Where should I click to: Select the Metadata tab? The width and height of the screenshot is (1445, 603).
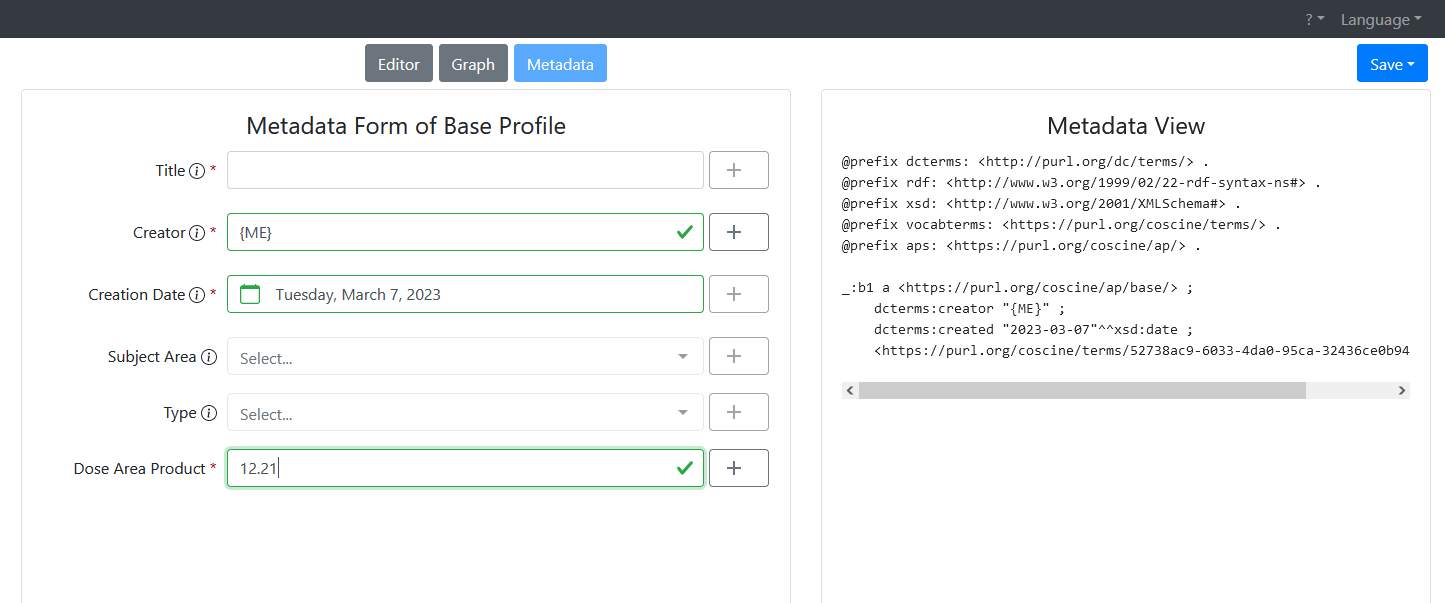[560, 63]
